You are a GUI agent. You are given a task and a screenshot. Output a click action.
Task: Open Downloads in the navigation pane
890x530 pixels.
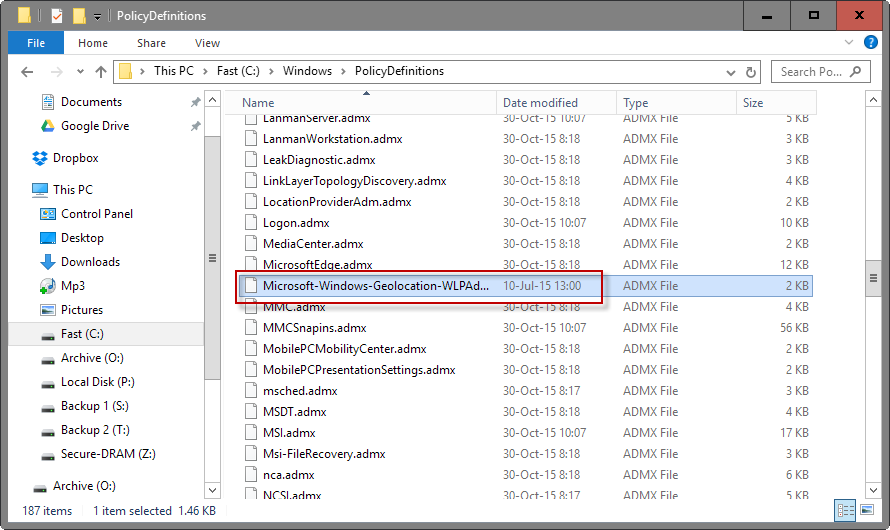pos(90,262)
